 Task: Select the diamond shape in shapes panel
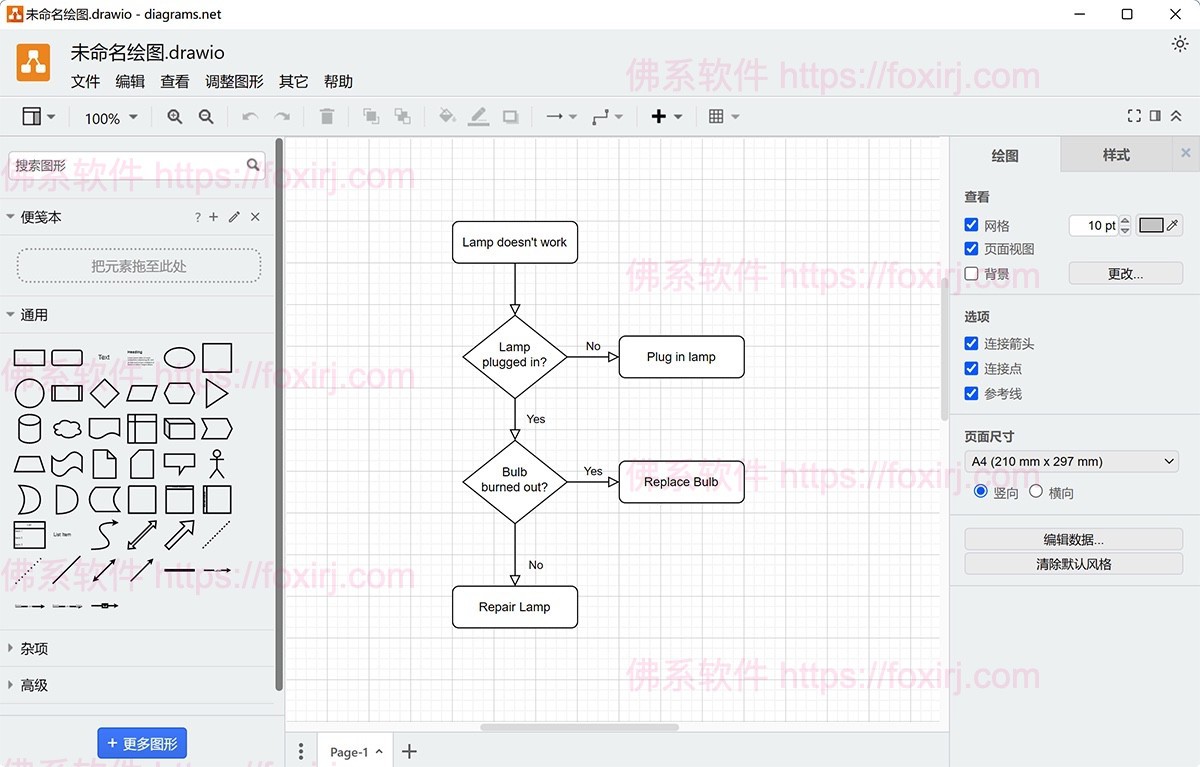tap(104, 394)
